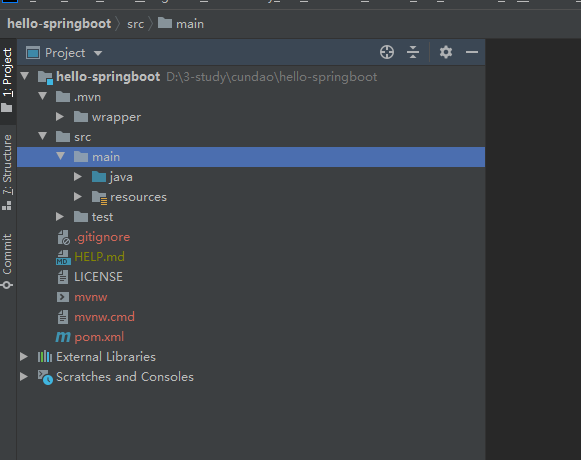This screenshot has height=460, width=581.
Task: Select the .mvn folder
Action: coord(87,97)
